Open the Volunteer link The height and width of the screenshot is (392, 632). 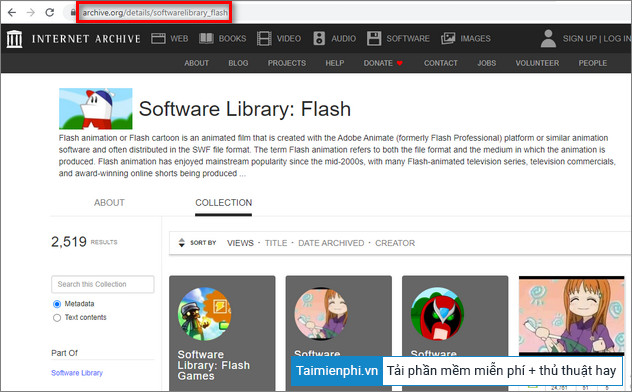coord(537,63)
